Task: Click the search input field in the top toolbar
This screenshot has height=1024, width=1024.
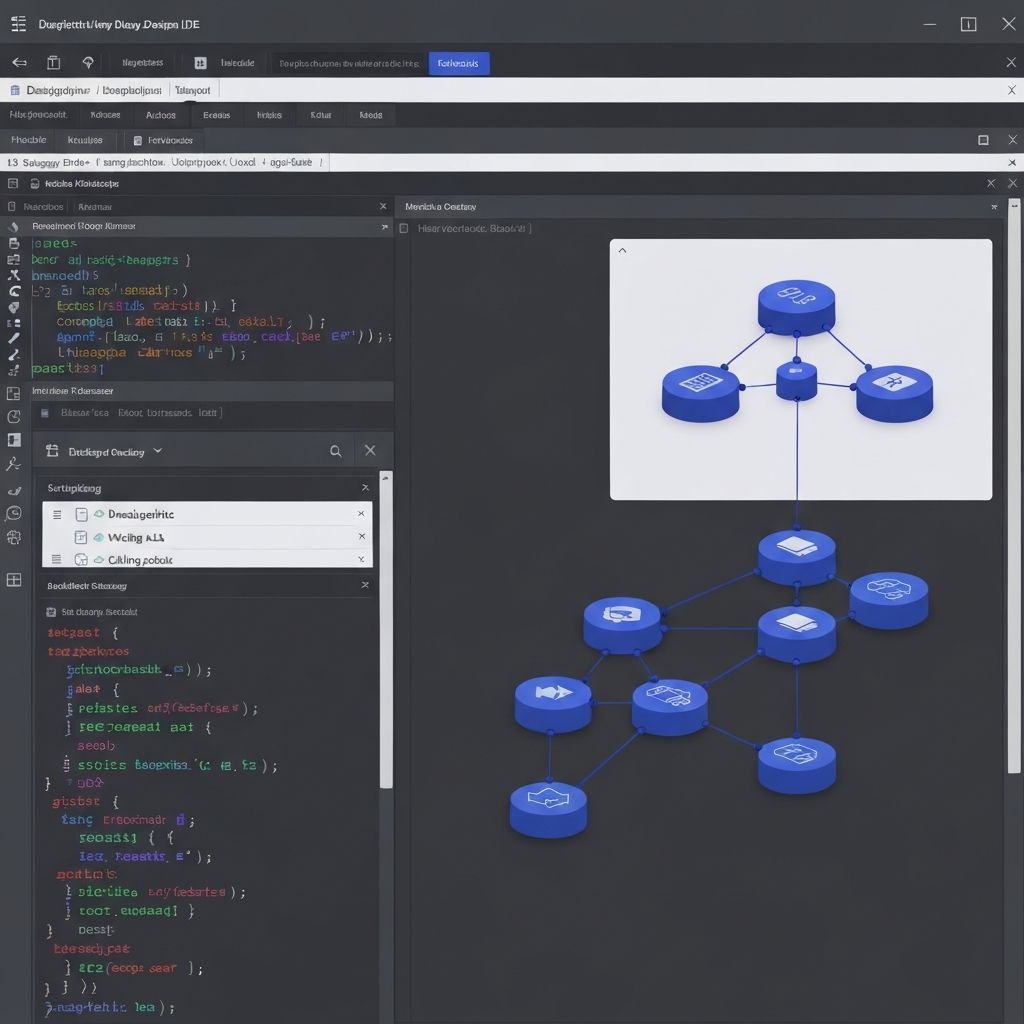Action: click(348, 63)
